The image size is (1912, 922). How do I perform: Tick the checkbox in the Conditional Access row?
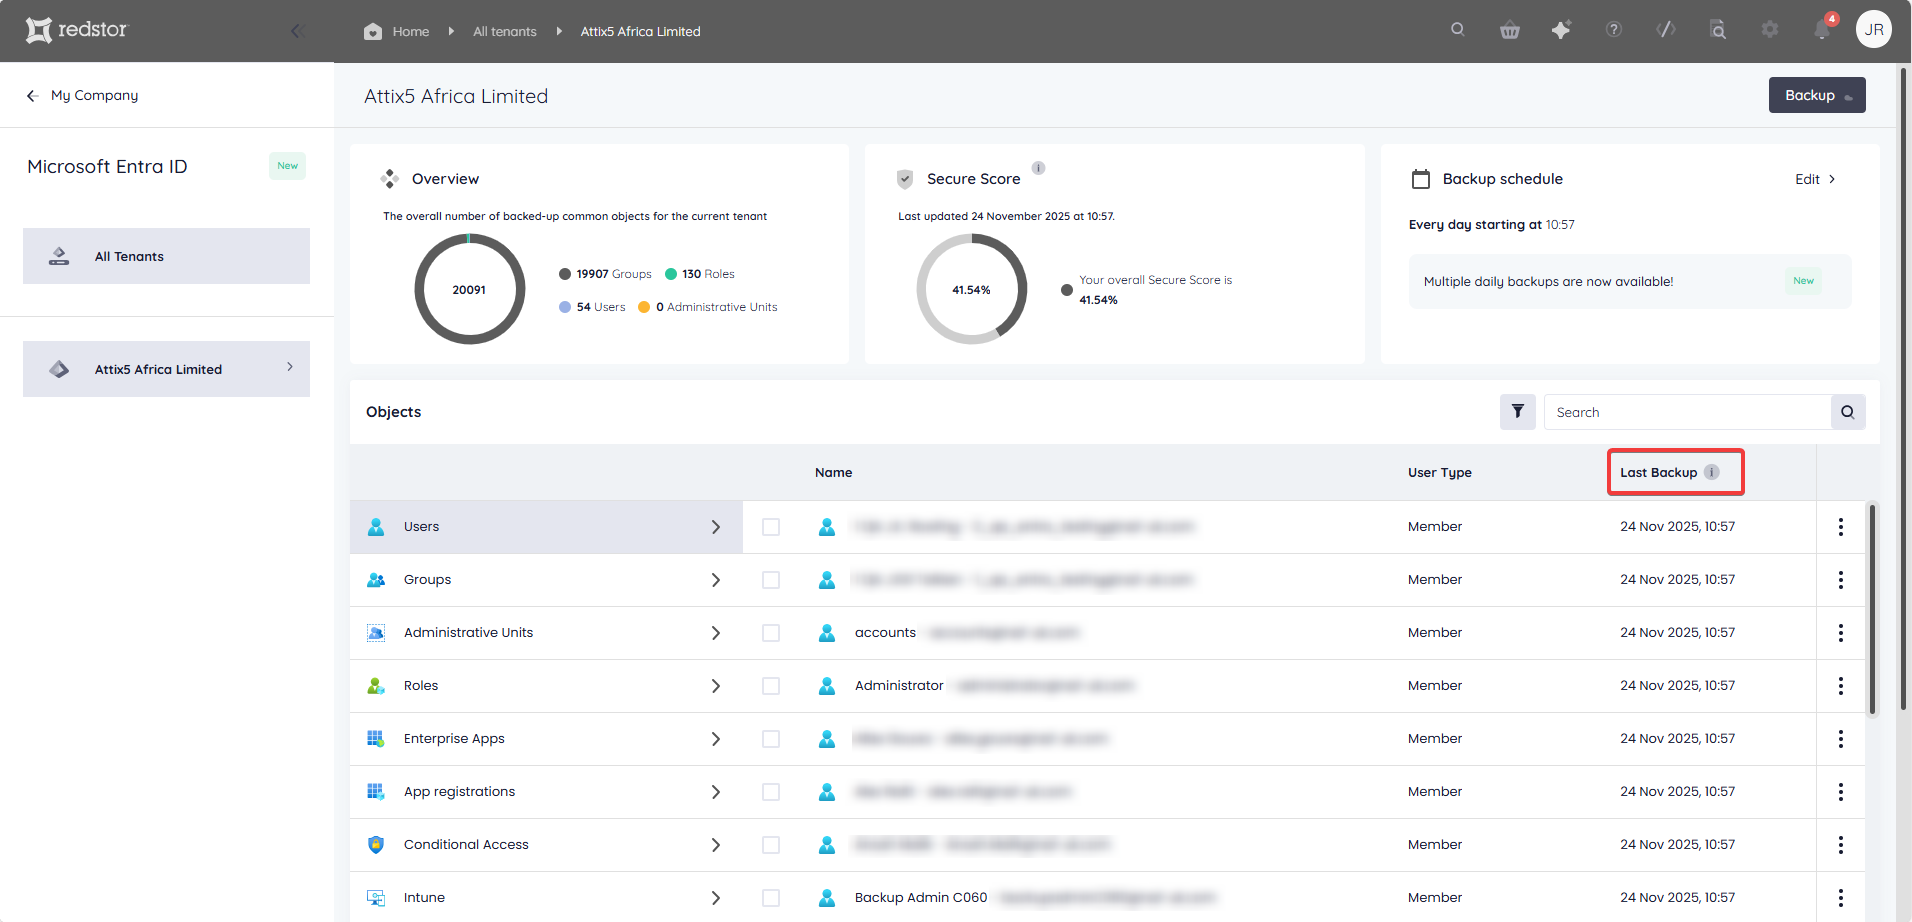771,845
